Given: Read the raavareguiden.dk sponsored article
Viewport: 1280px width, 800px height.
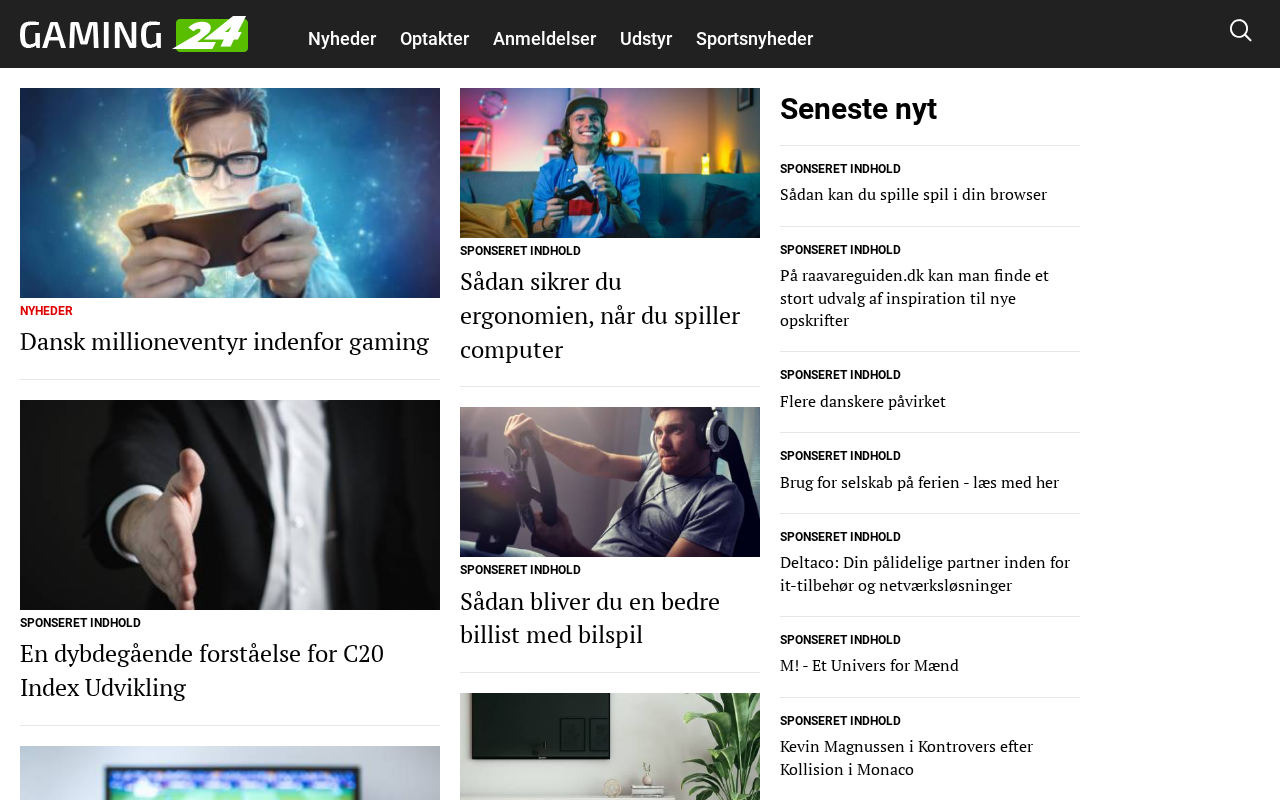Looking at the screenshot, I should tap(914, 298).
